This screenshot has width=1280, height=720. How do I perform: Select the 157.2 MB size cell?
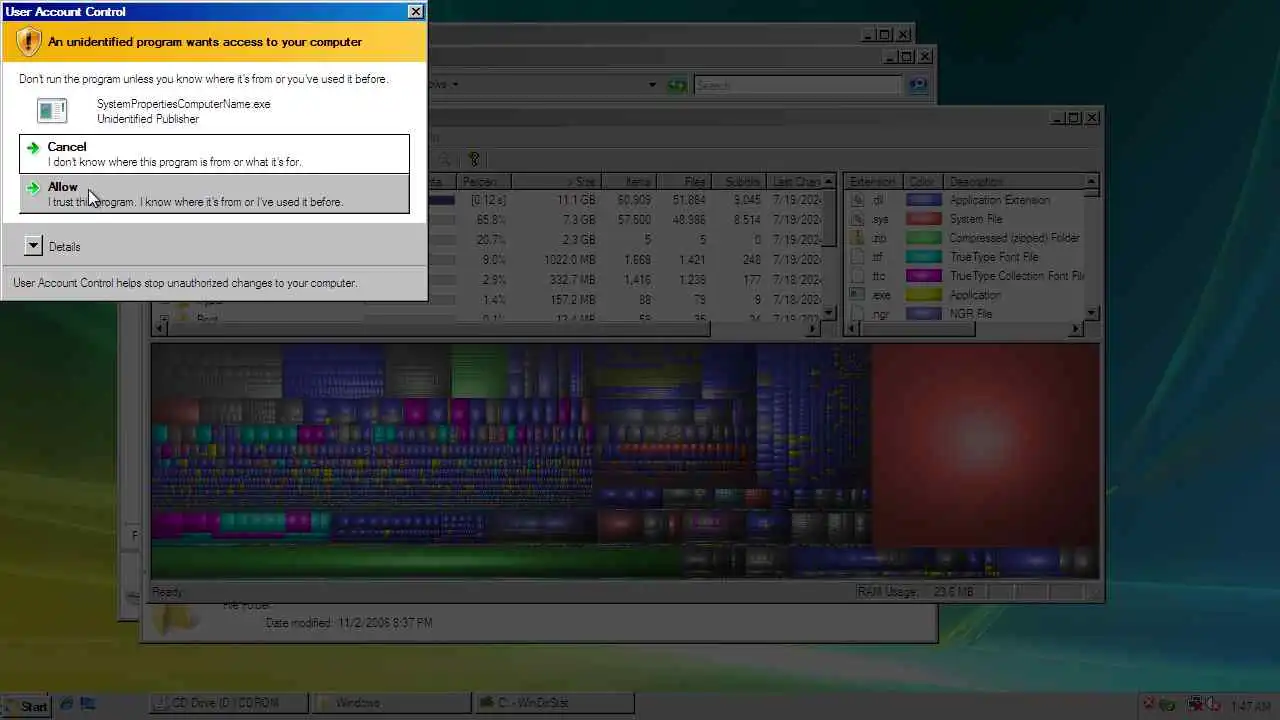572,299
